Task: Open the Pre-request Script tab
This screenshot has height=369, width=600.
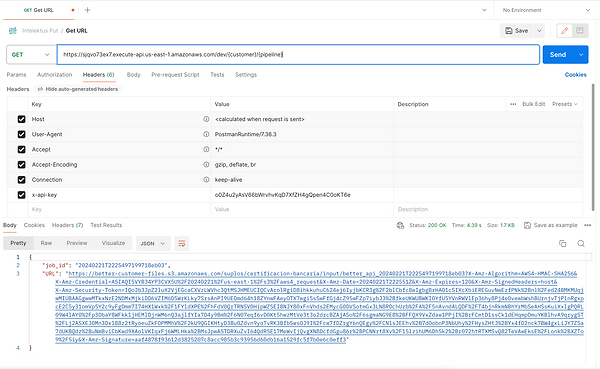Action: tap(175, 75)
